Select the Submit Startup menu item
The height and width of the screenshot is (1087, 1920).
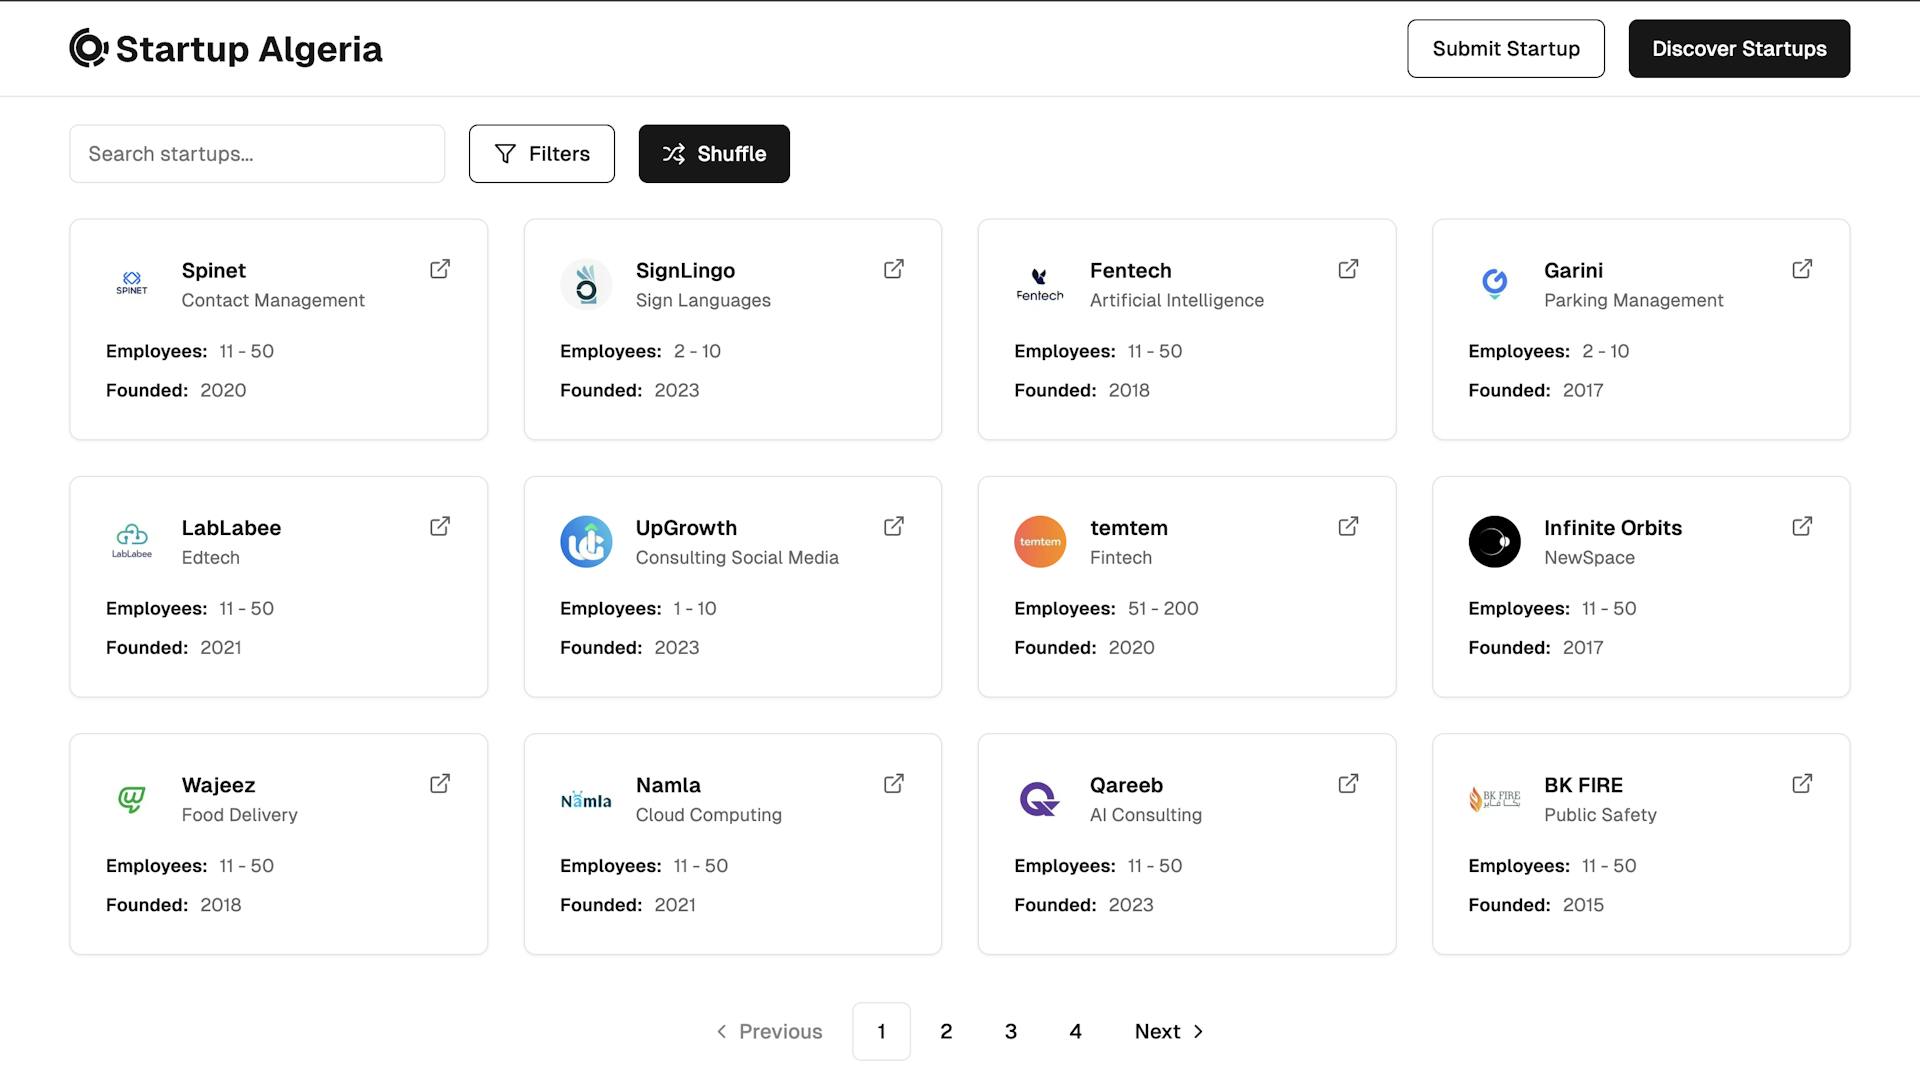(x=1506, y=48)
